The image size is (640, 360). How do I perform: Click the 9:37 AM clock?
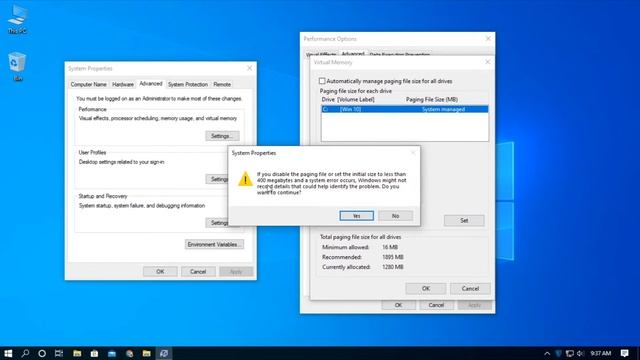tap(600, 353)
